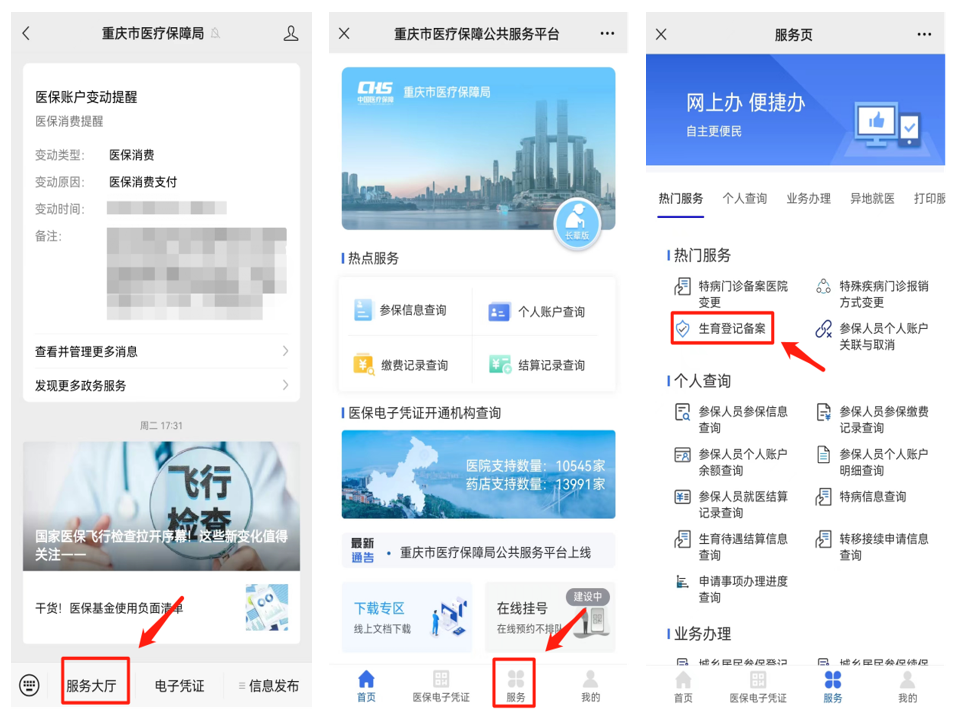
Task: Switch to 业务办理 category tab
Action: click(808, 198)
